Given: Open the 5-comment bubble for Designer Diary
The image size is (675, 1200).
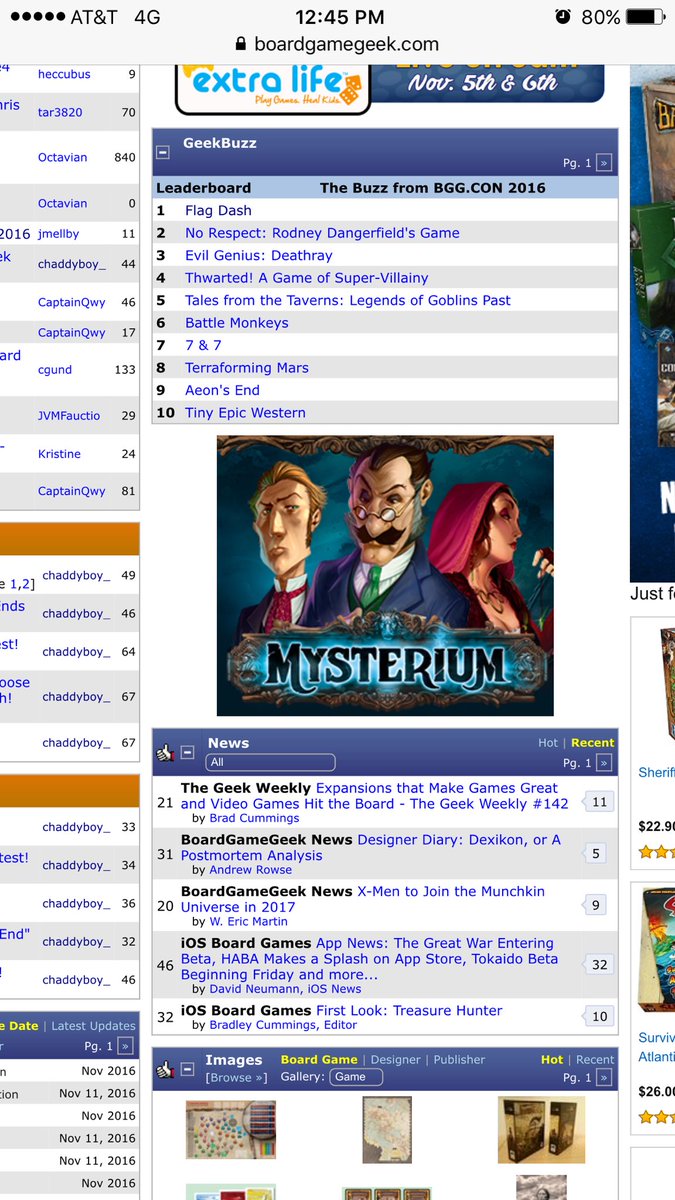Looking at the screenshot, I should (597, 853).
